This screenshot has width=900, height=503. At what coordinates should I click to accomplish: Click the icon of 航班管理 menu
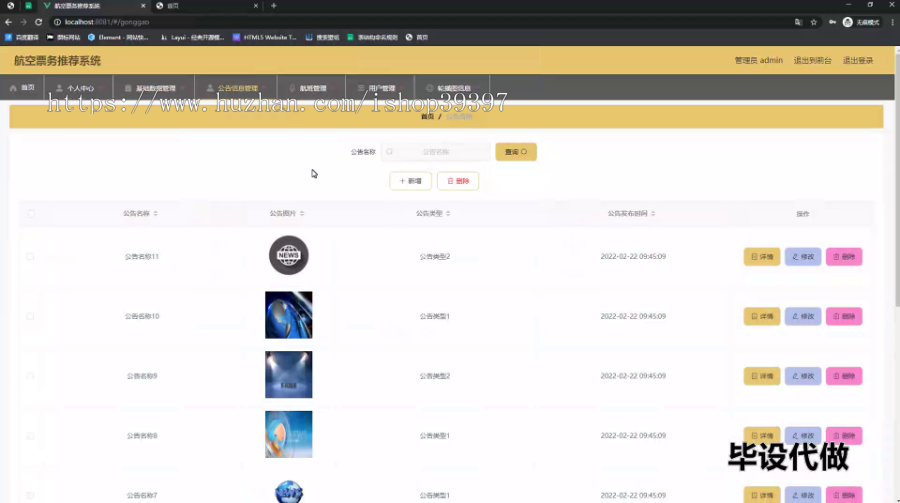click(292, 88)
